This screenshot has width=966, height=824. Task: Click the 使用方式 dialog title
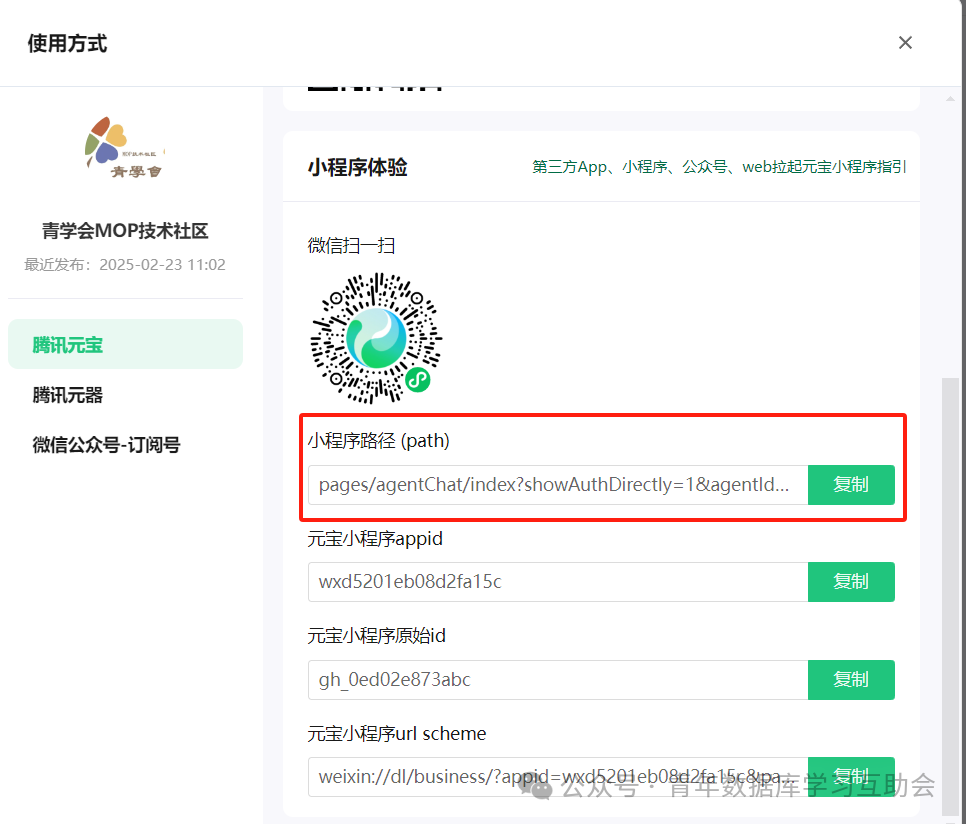point(67,43)
